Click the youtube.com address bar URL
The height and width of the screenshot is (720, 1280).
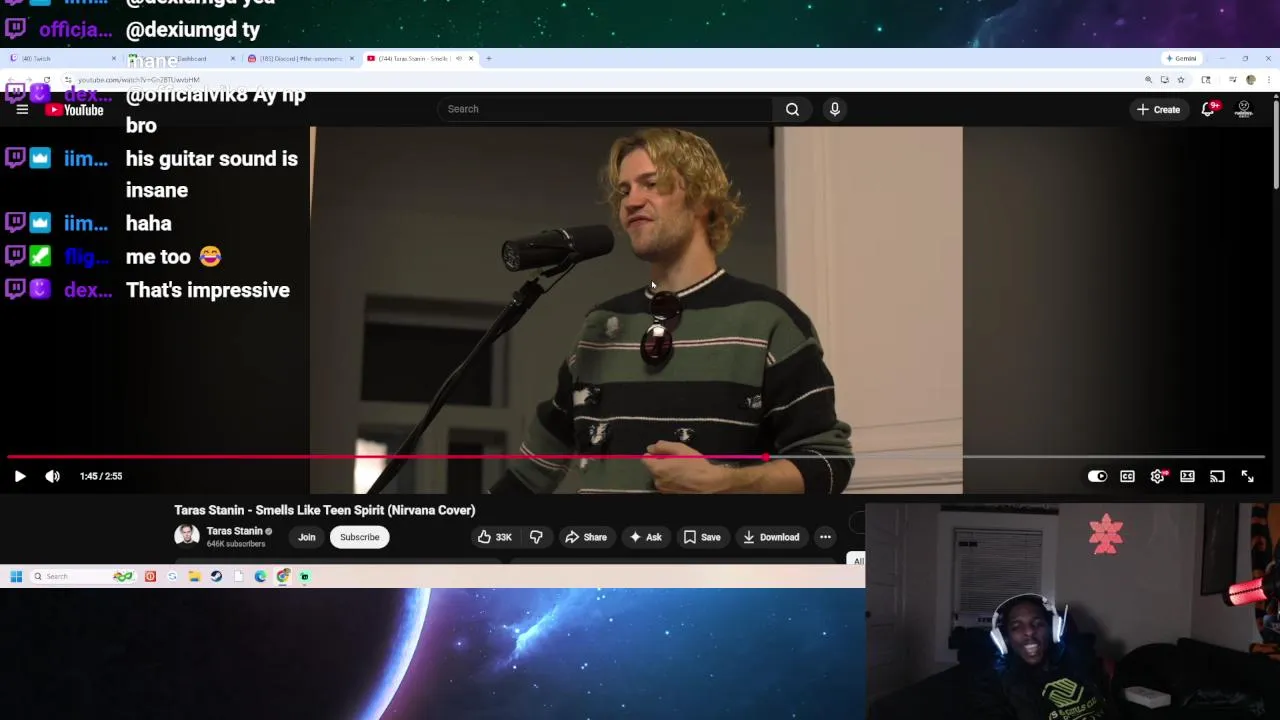coord(139,79)
